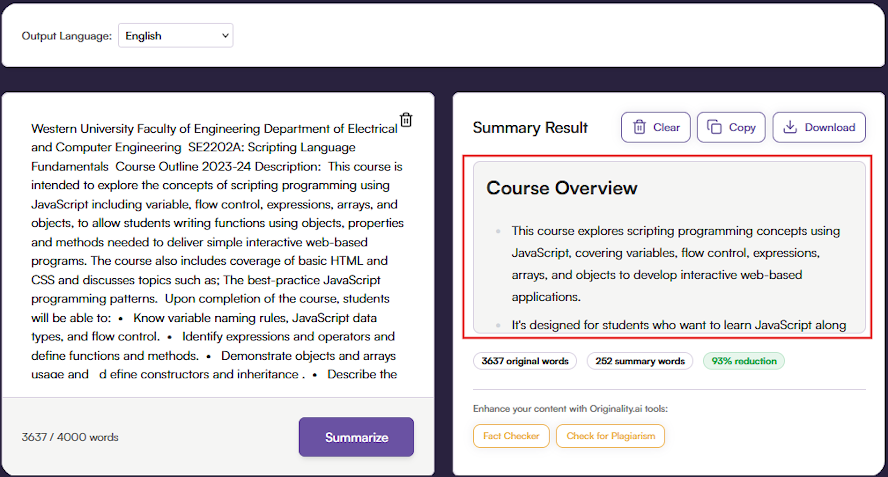
Task: Open the Fact Checker tool
Action: coord(511,436)
